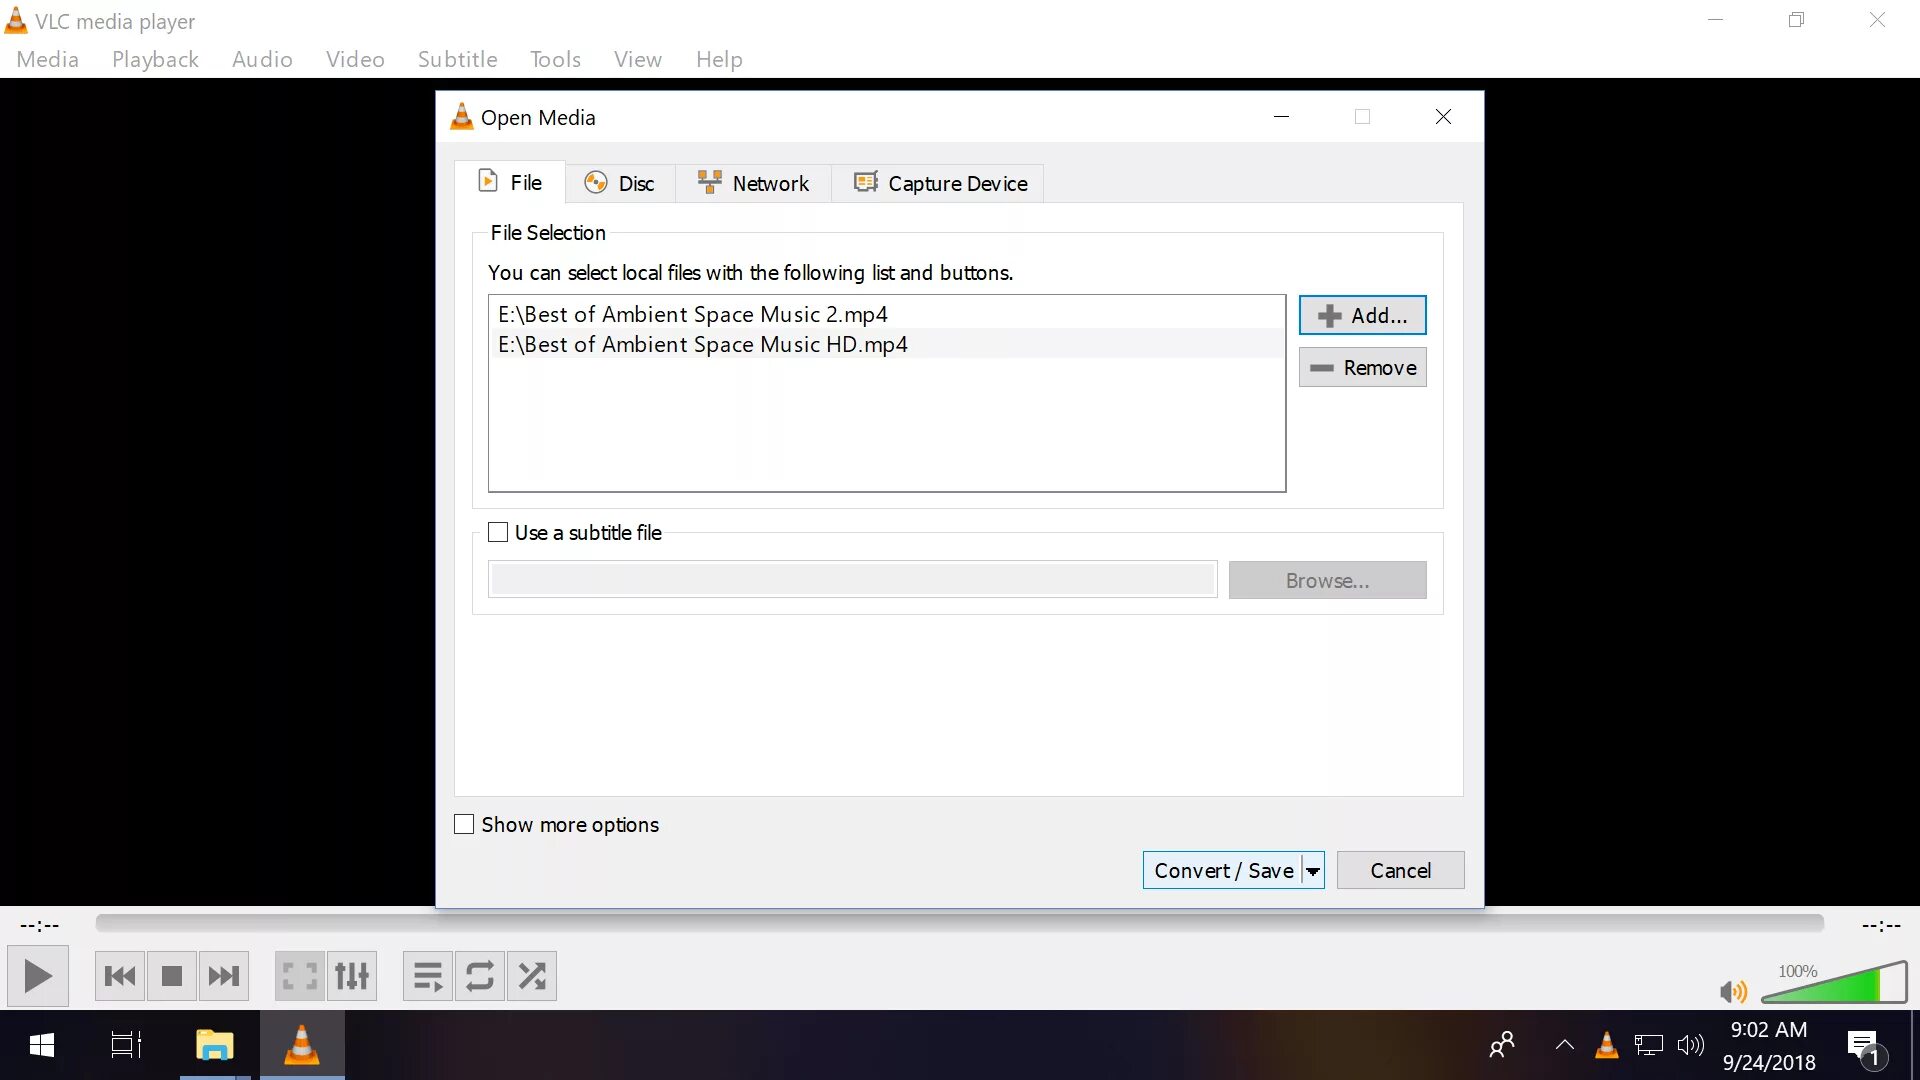
Task: Click the Remove file button
Action: pos(1362,368)
